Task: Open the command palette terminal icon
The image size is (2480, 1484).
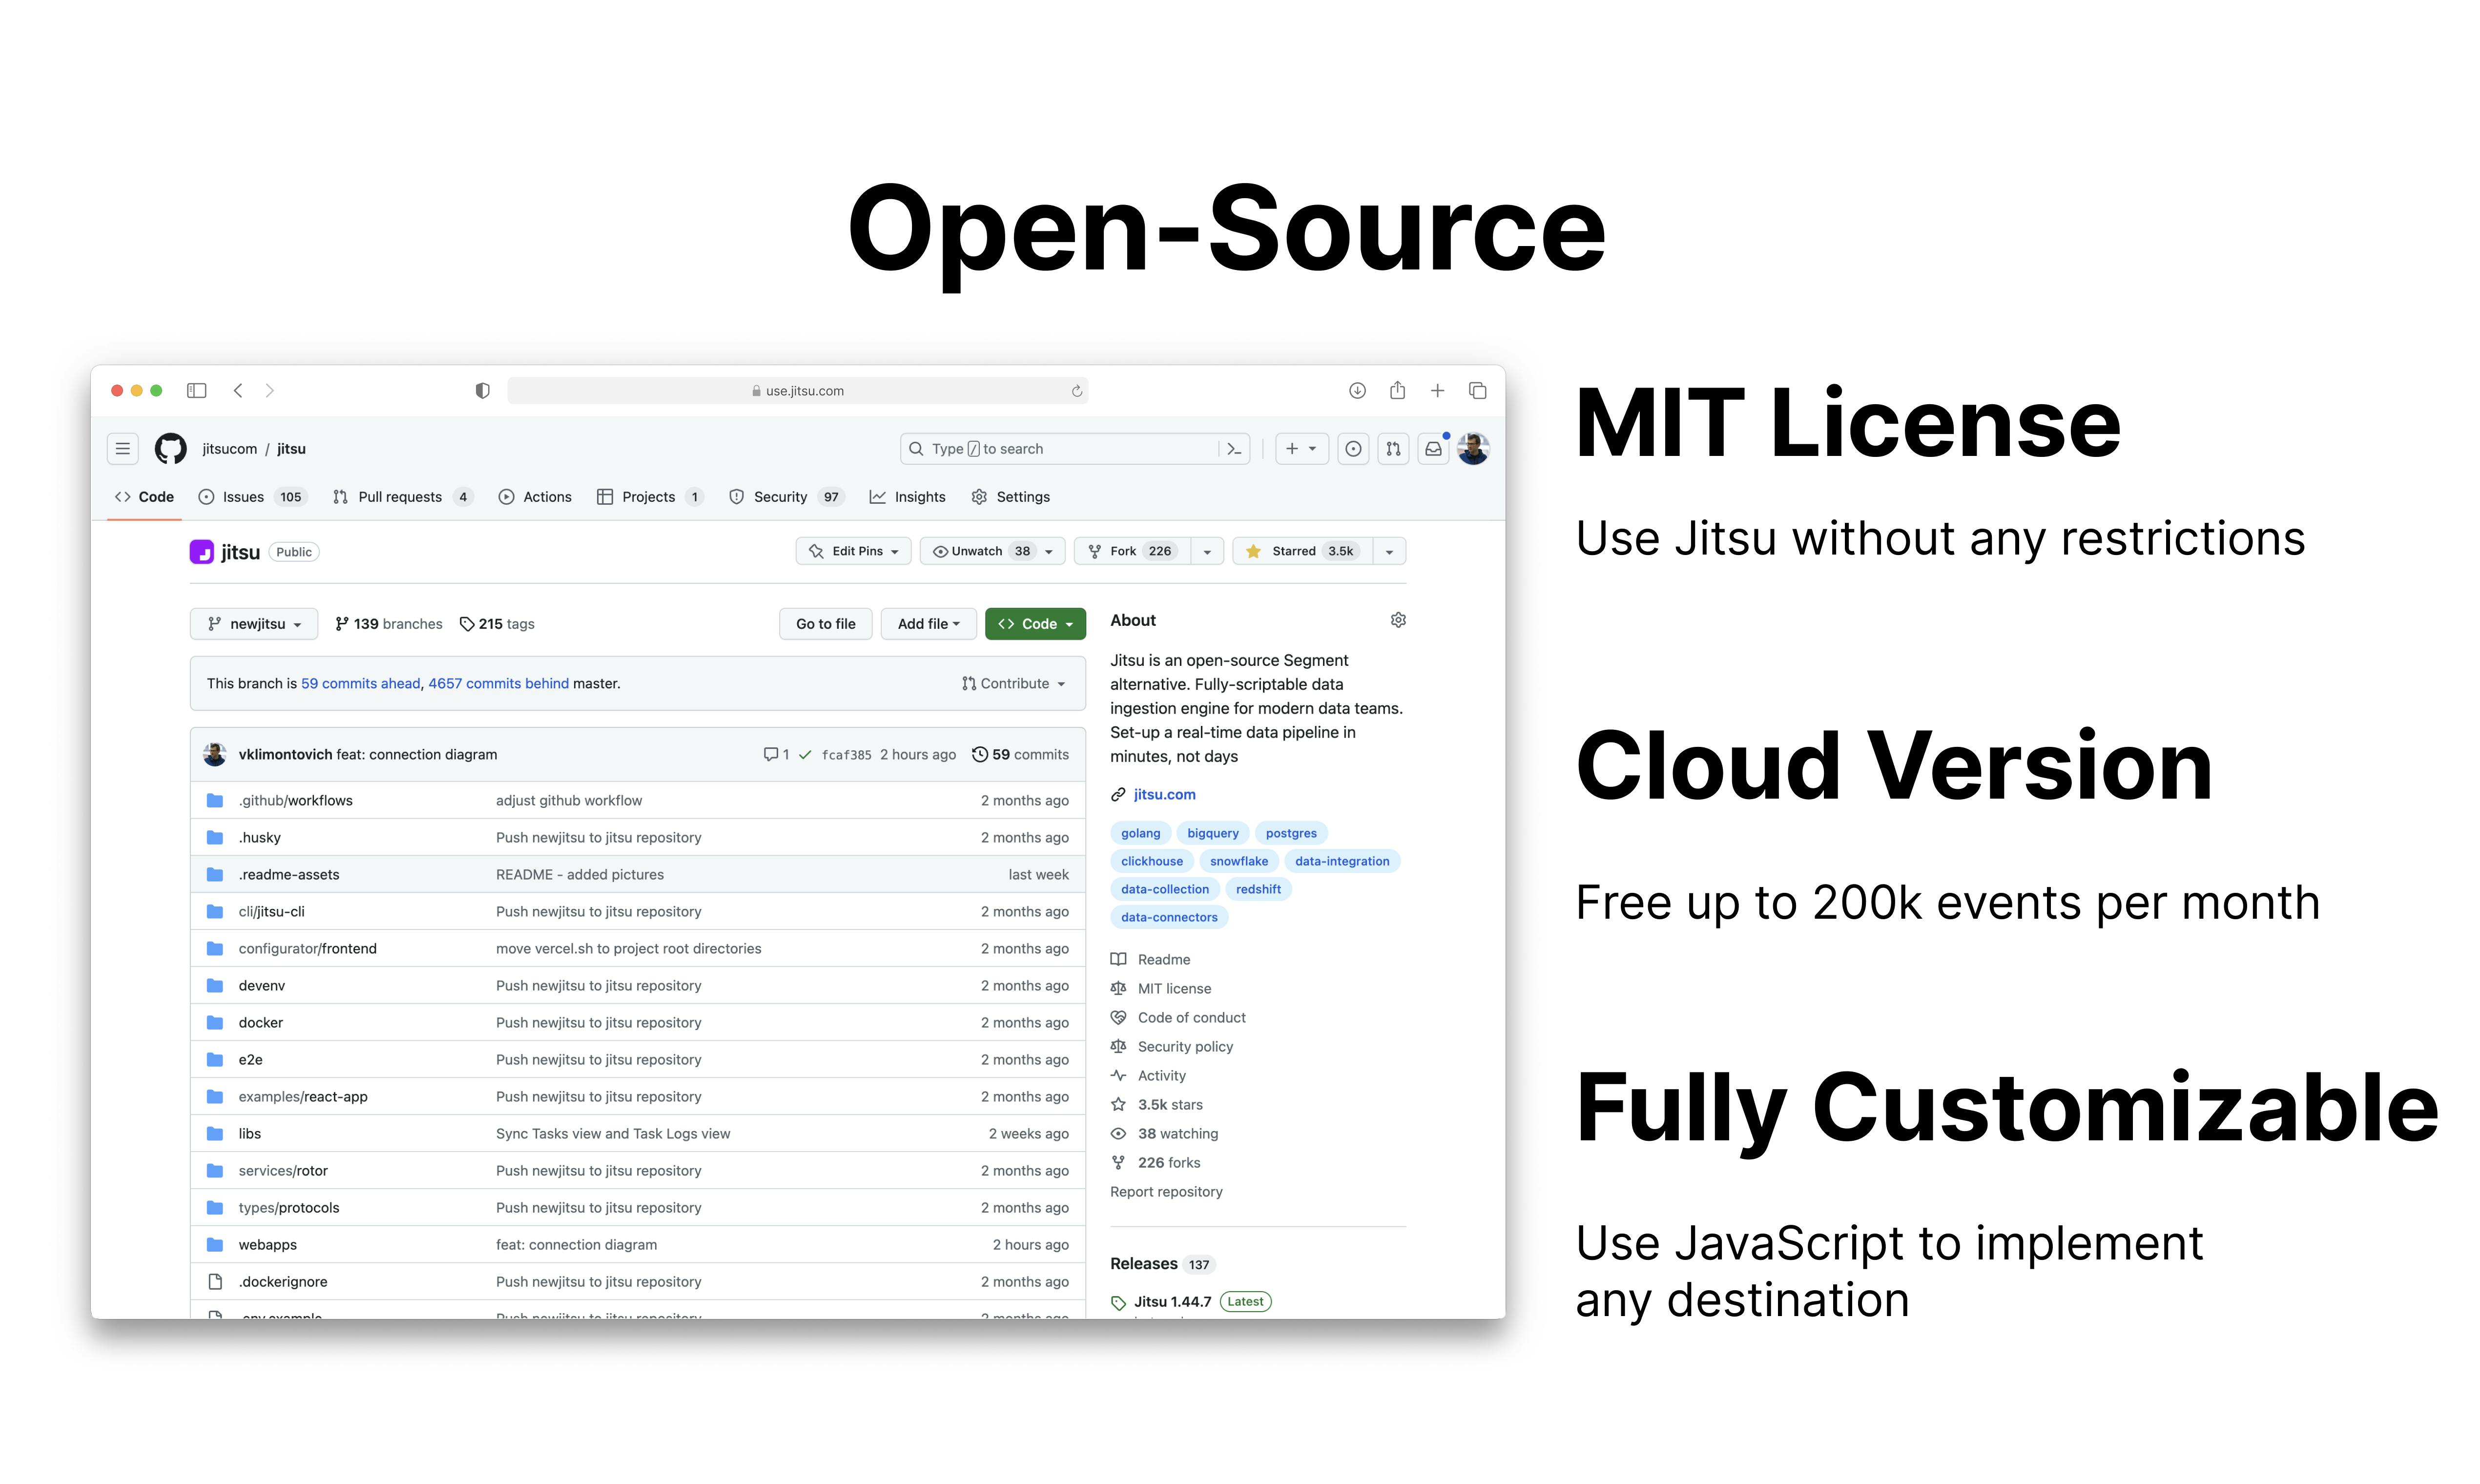Action: coord(1234,449)
